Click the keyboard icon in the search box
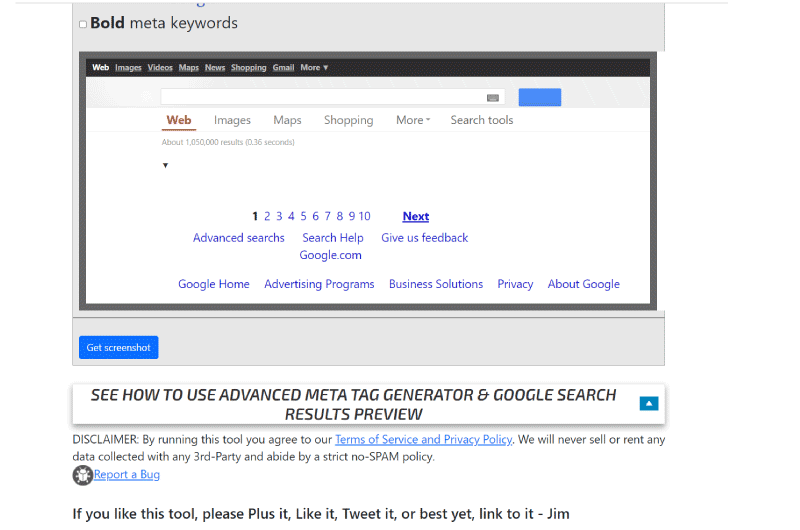 [492, 98]
